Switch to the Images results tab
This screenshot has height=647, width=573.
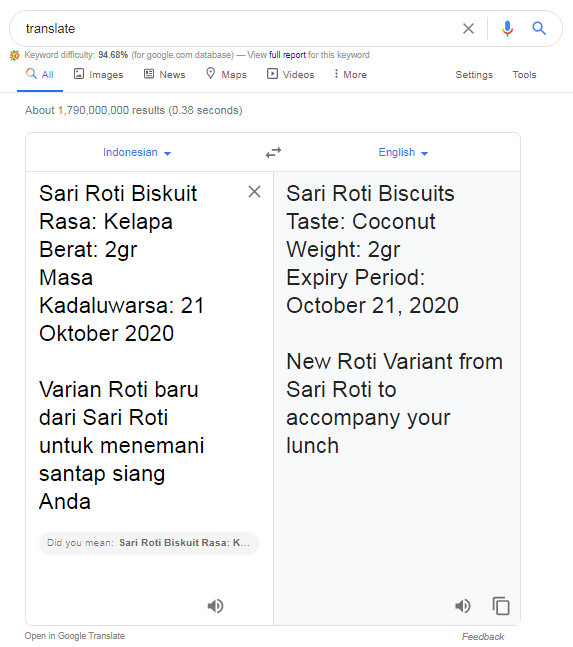pyautogui.click(x=99, y=74)
